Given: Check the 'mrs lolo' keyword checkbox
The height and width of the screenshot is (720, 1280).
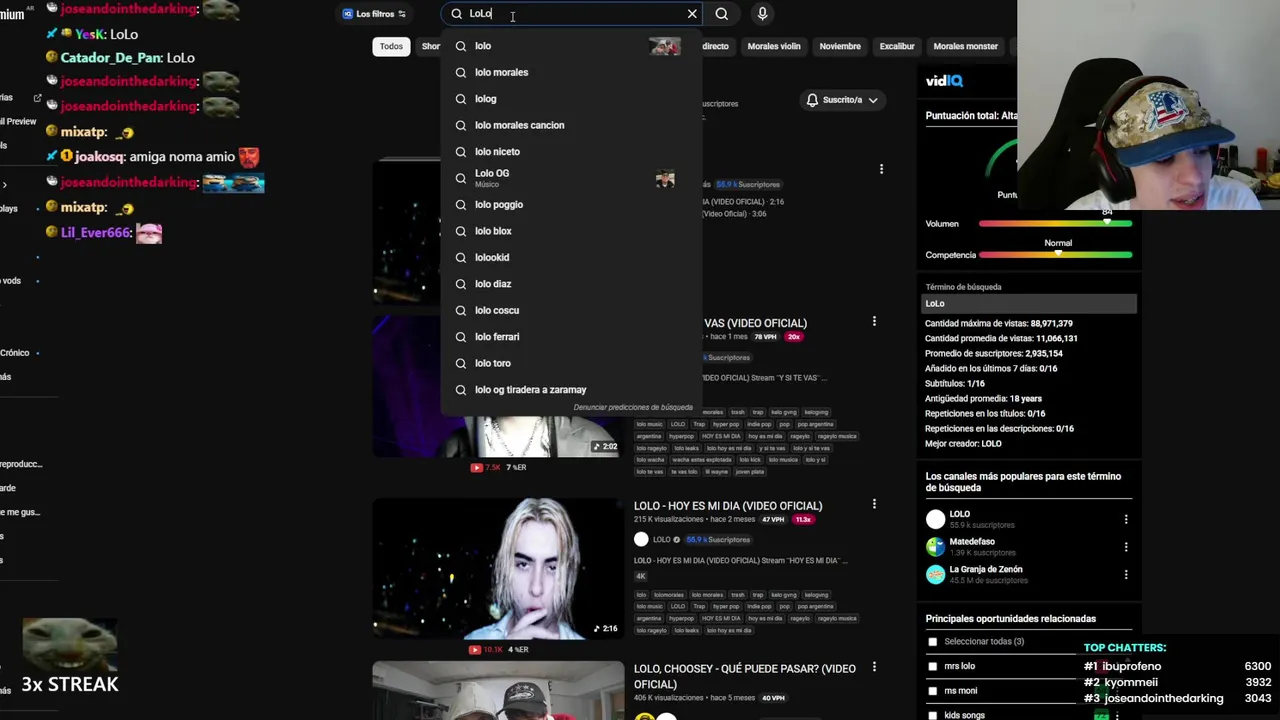Looking at the screenshot, I should tap(933, 666).
